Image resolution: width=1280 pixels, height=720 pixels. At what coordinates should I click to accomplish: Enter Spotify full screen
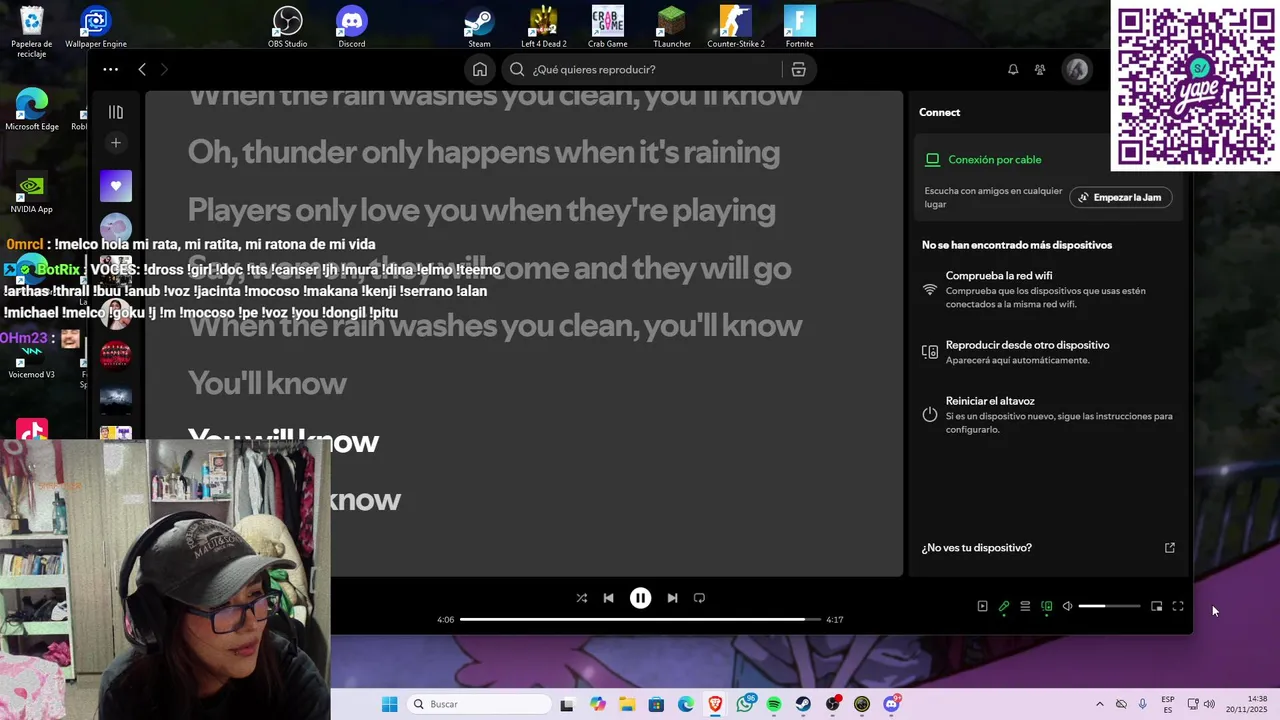(1178, 606)
